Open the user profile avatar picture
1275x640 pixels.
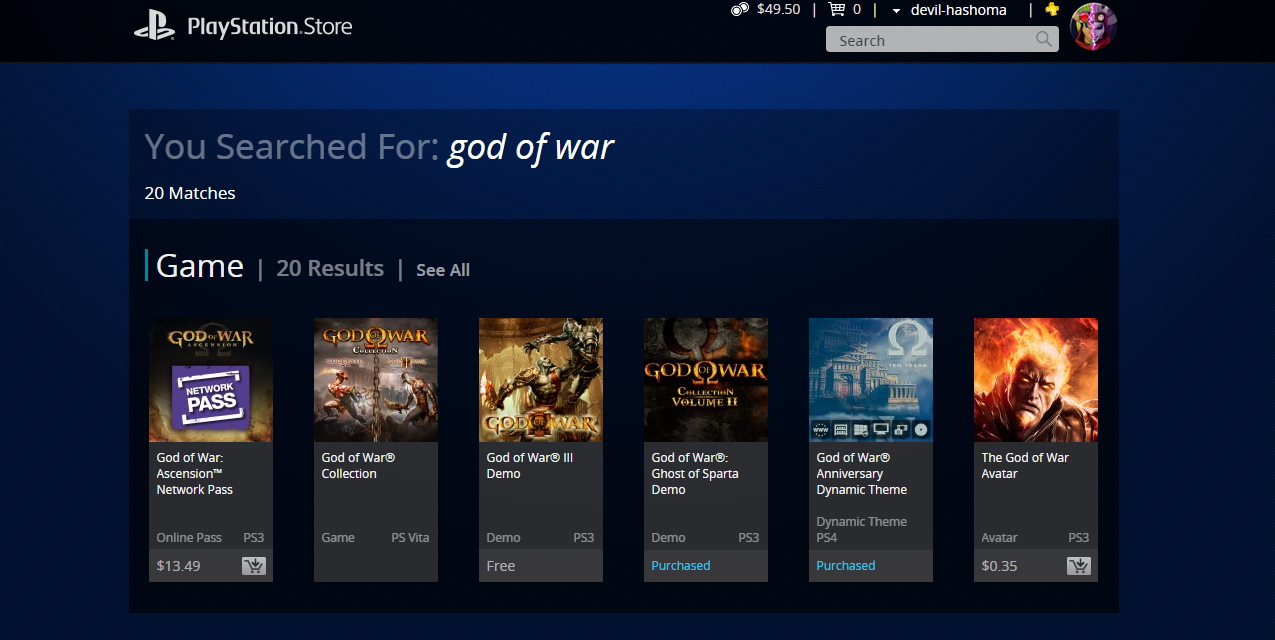click(1093, 27)
